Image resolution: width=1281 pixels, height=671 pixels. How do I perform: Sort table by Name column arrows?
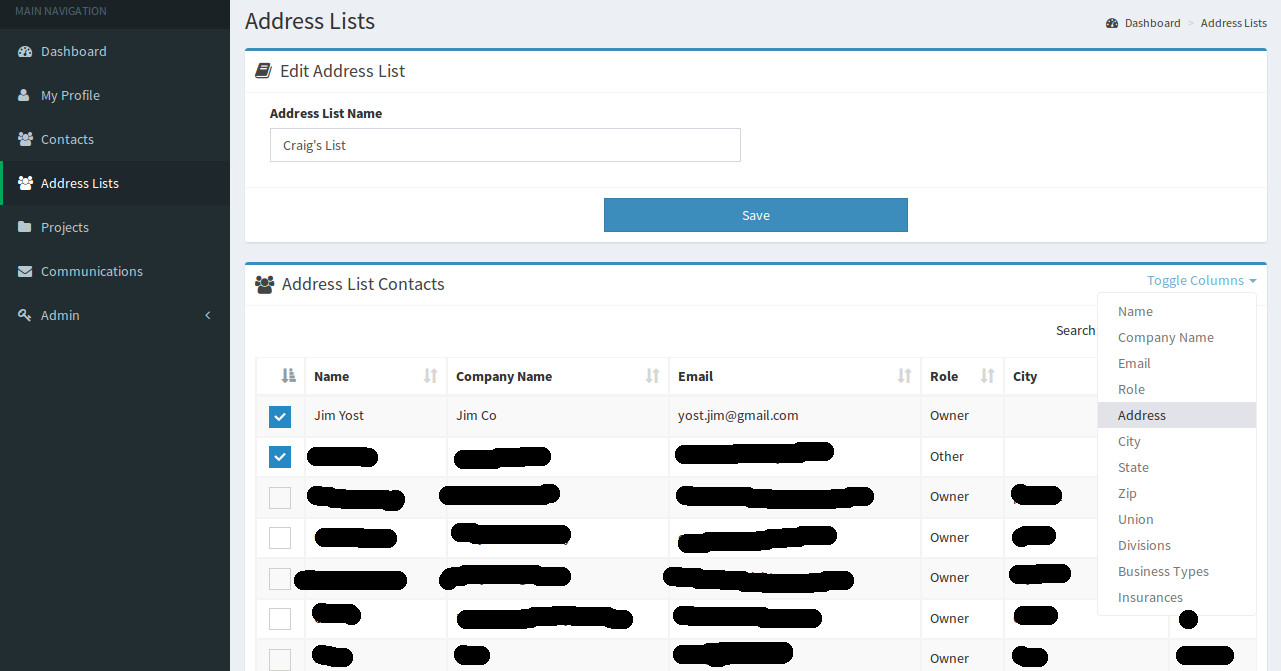pyautogui.click(x=430, y=377)
